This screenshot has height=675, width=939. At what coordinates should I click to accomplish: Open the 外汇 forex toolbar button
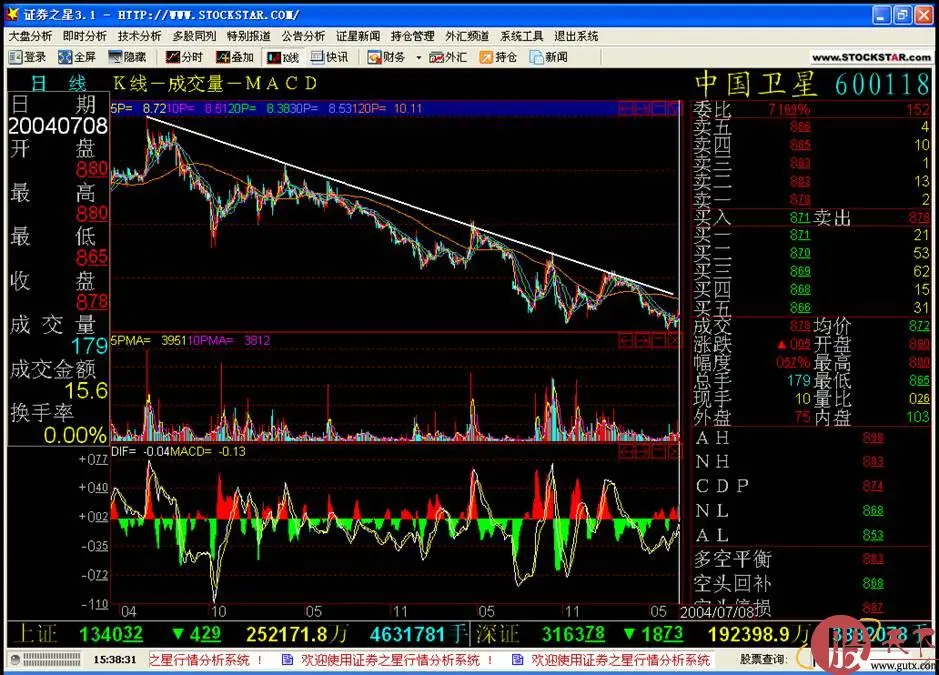[x=448, y=57]
